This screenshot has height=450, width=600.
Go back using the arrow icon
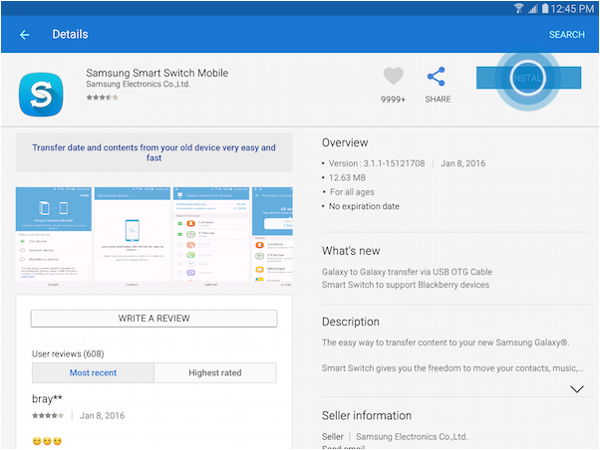[24, 35]
